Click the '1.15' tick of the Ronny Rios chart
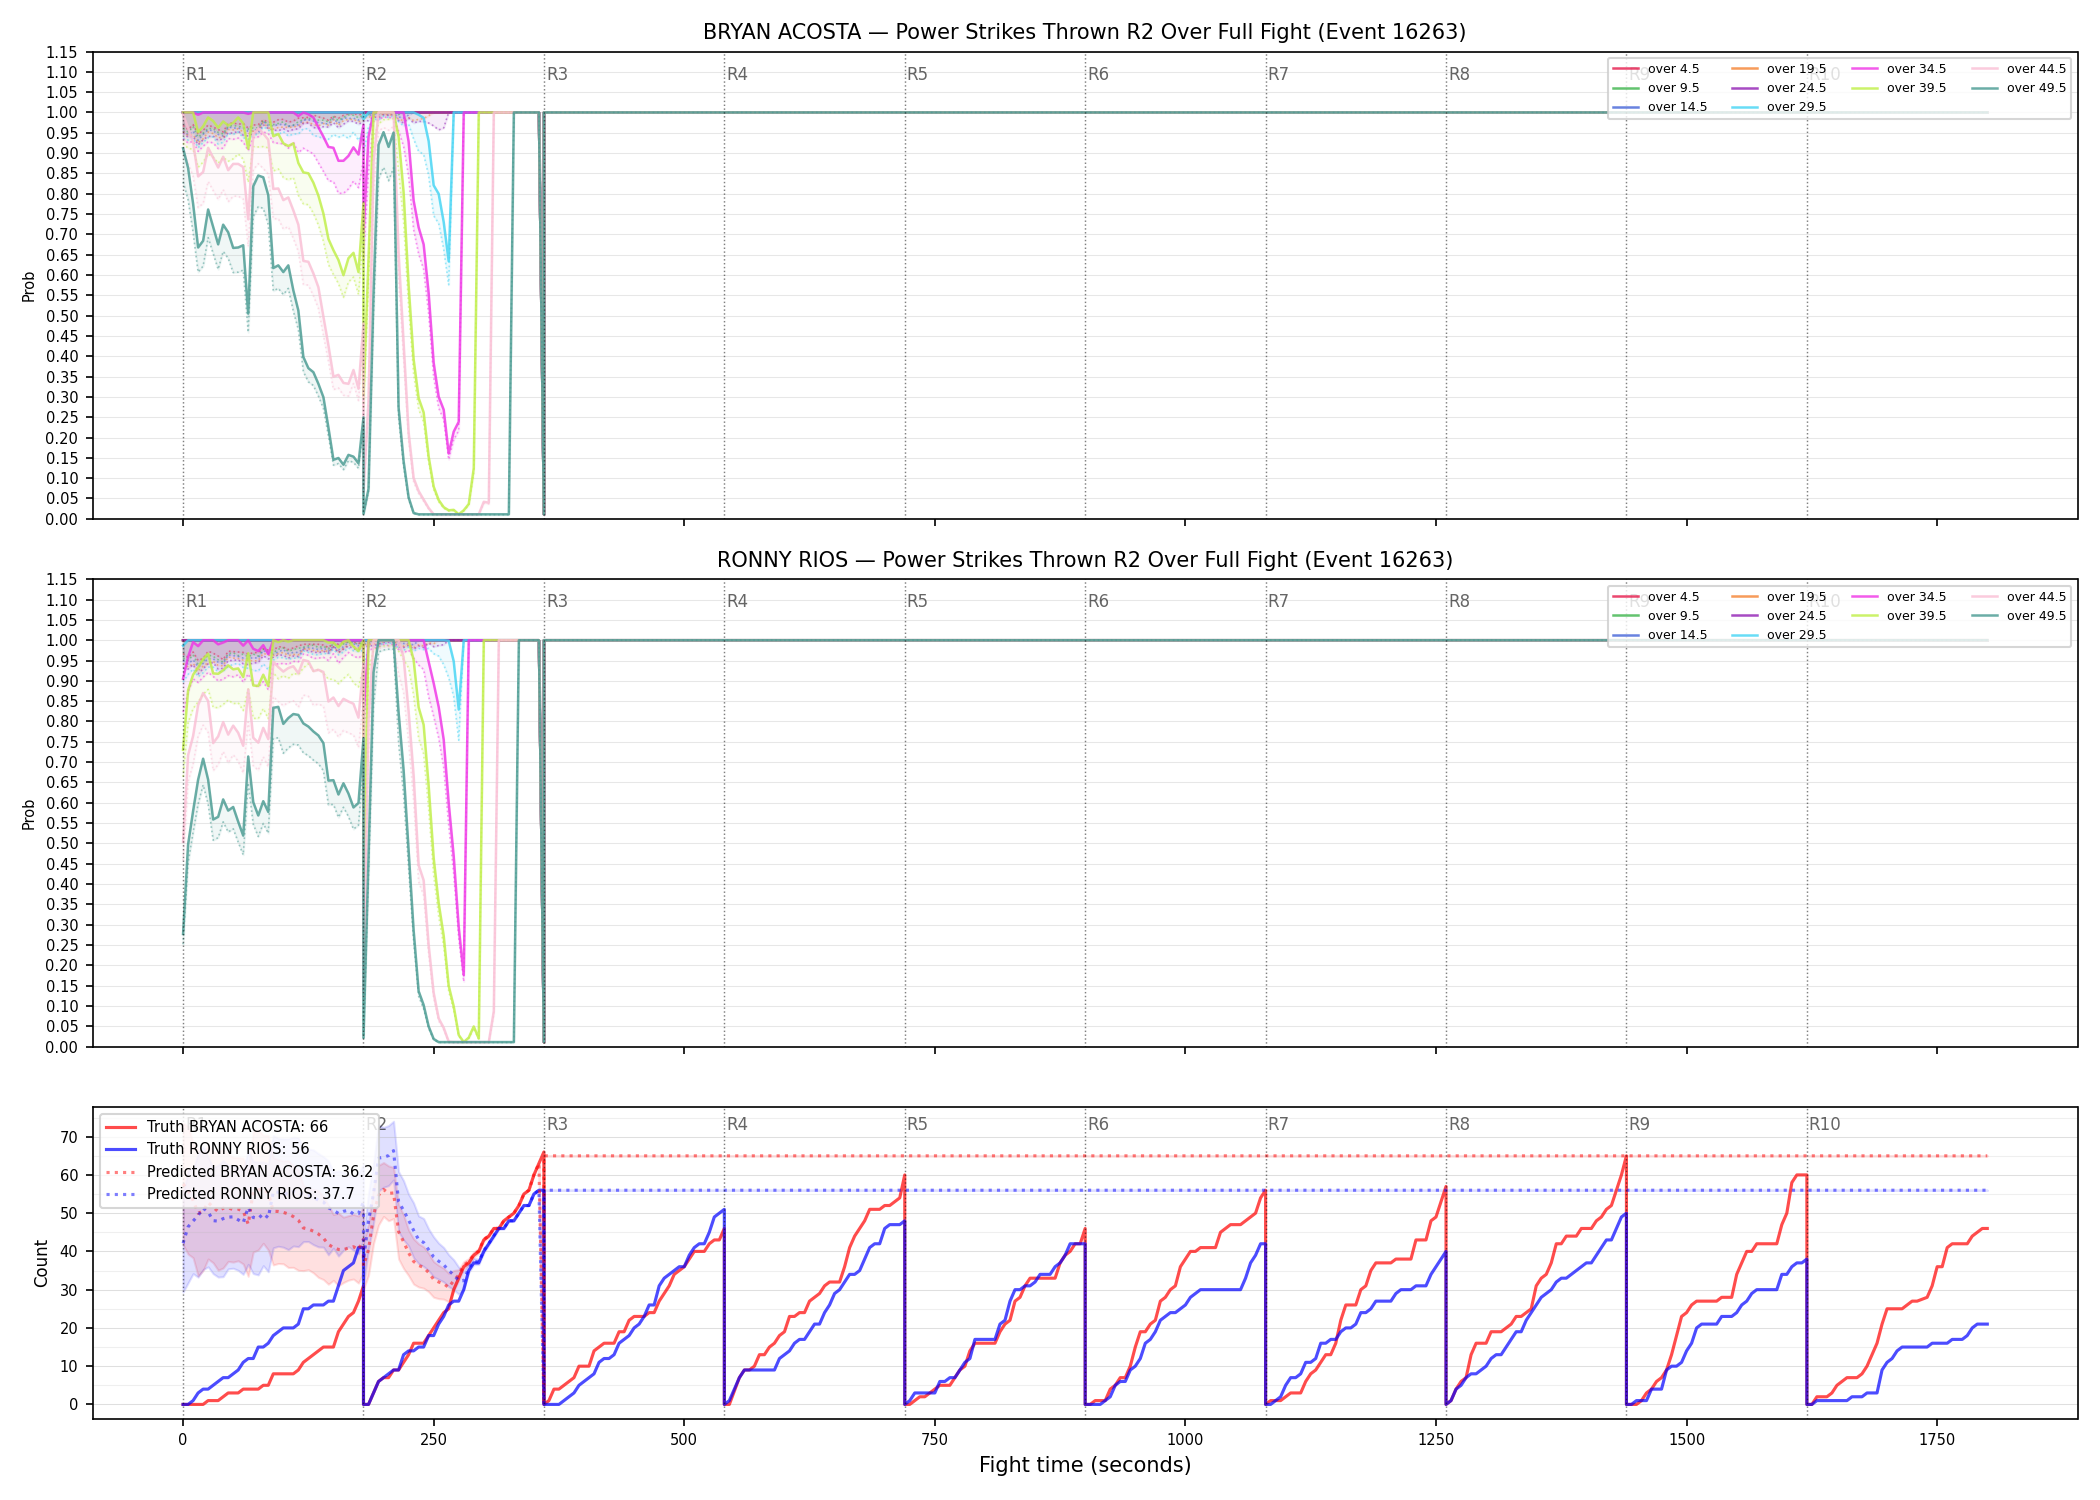 [62, 580]
